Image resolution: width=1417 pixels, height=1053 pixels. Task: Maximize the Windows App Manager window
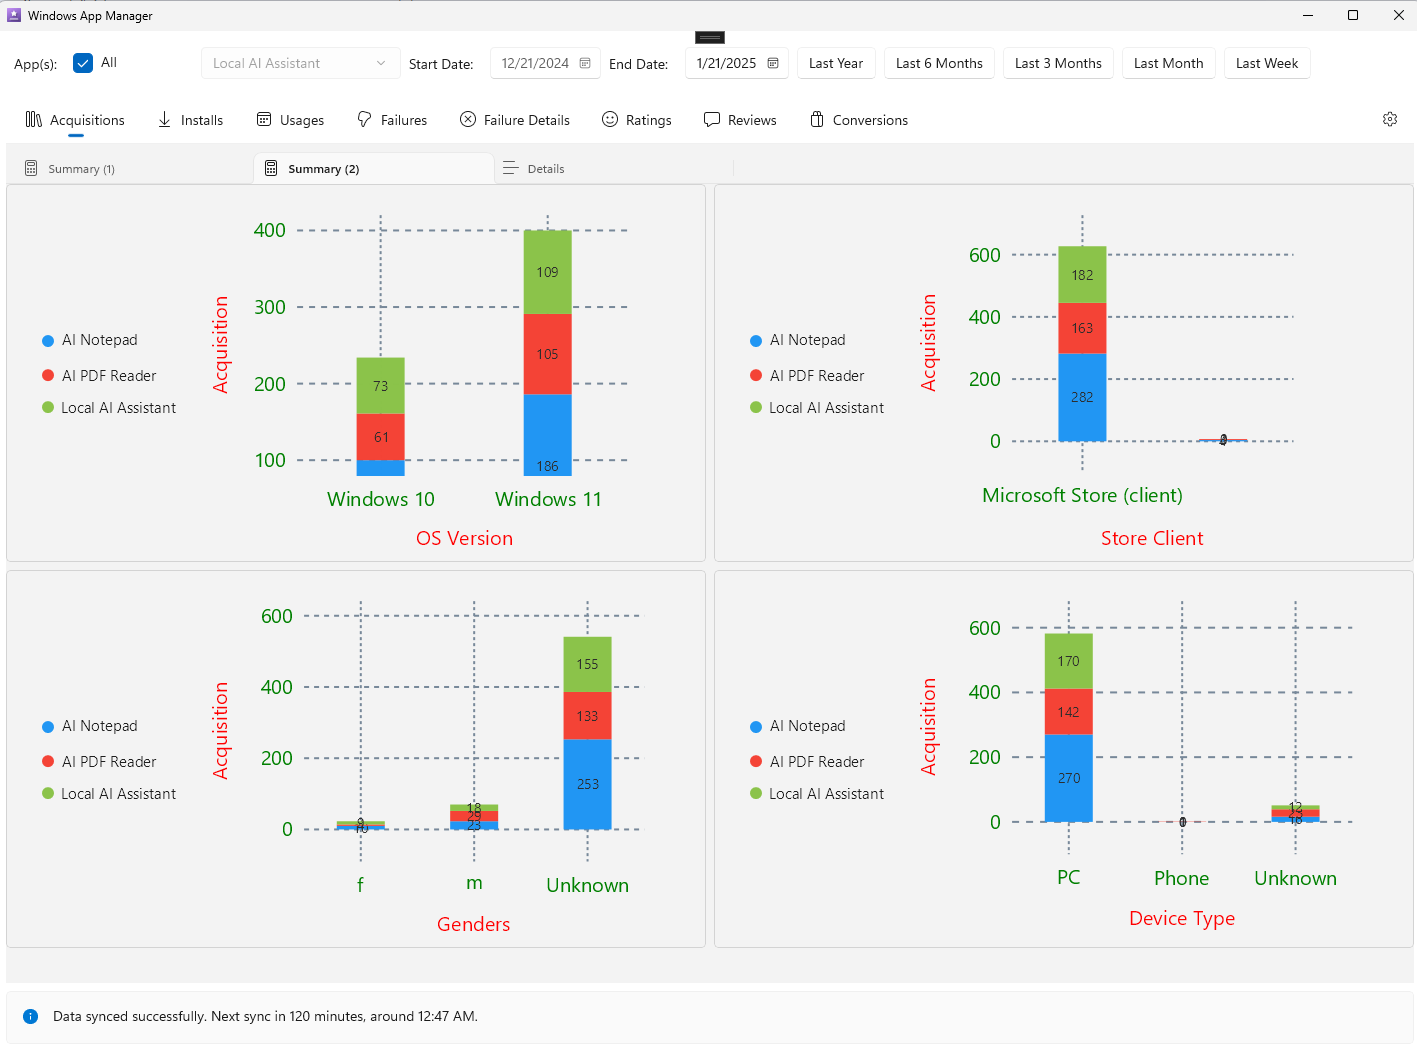tap(1353, 15)
